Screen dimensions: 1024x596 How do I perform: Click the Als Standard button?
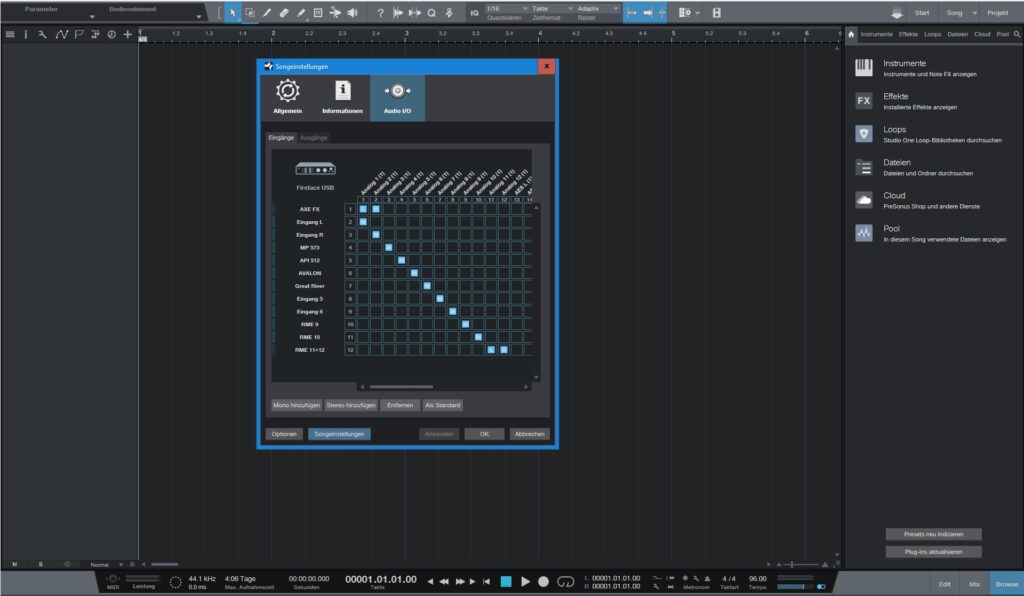click(x=442, y=405)
